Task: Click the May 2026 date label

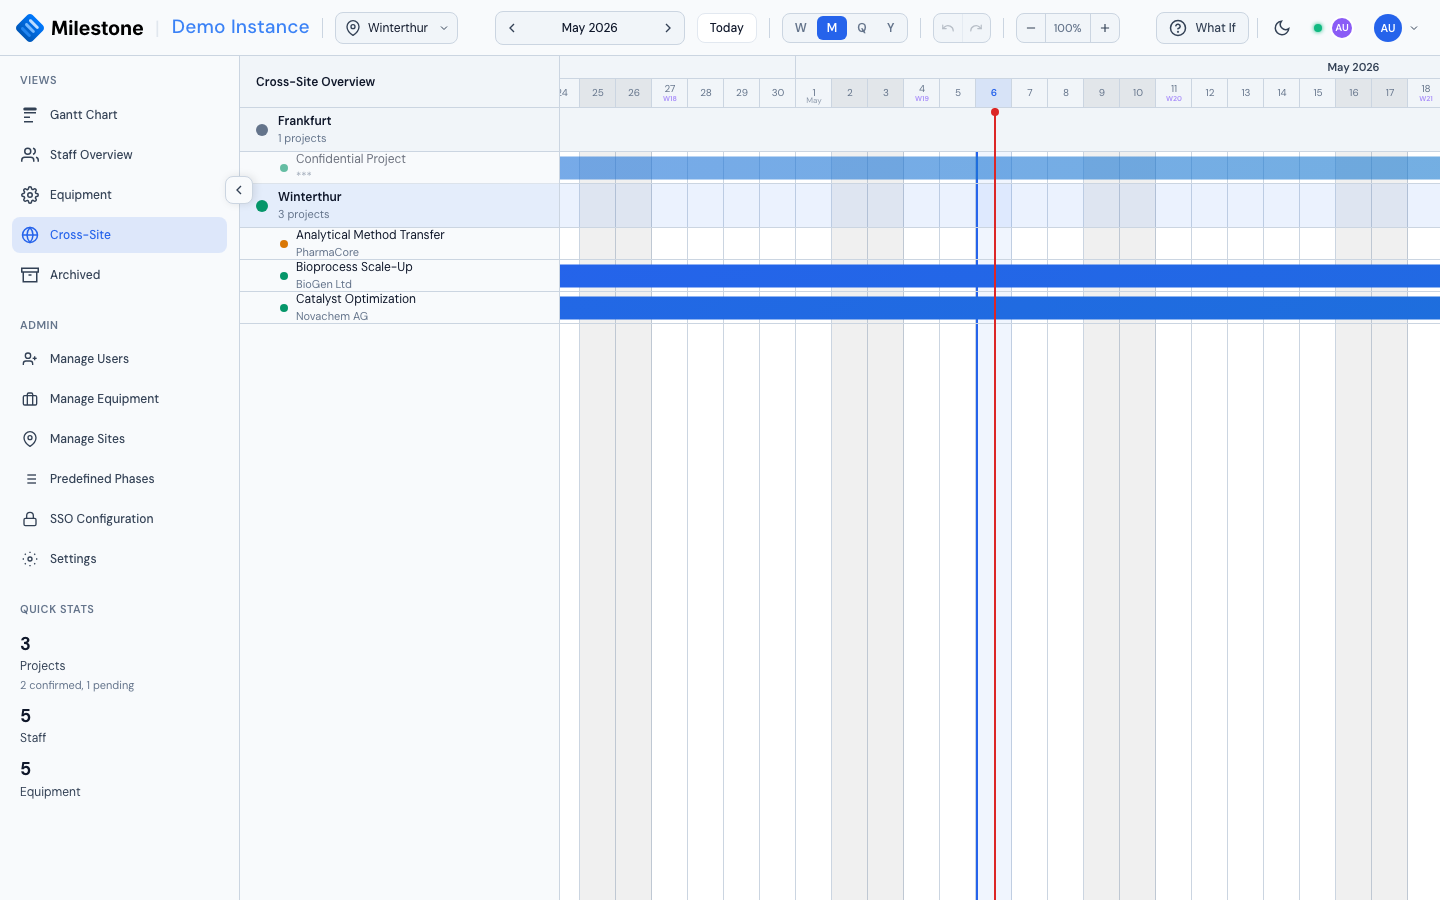Action: click(590, 28)
